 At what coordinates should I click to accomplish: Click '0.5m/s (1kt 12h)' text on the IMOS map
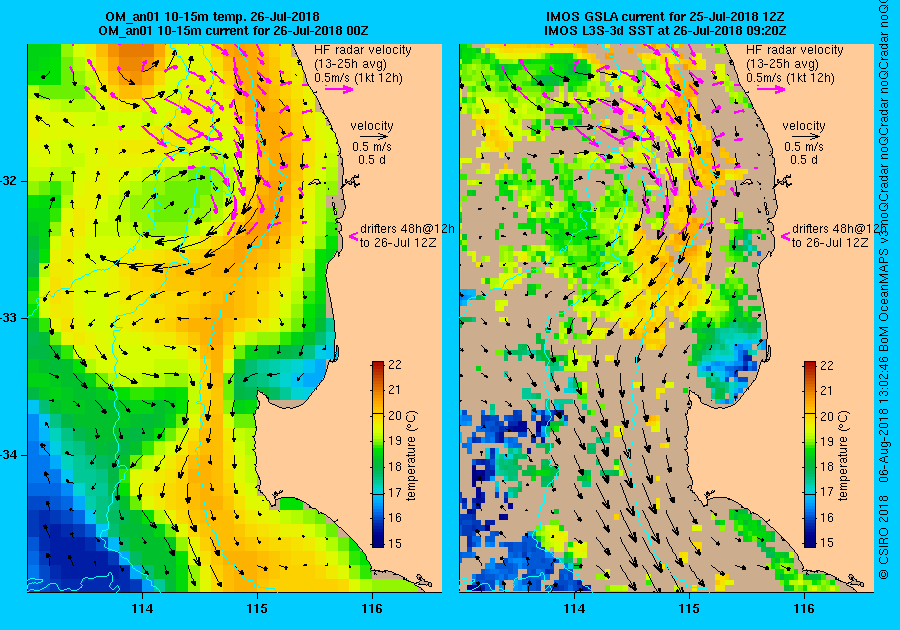791,78
